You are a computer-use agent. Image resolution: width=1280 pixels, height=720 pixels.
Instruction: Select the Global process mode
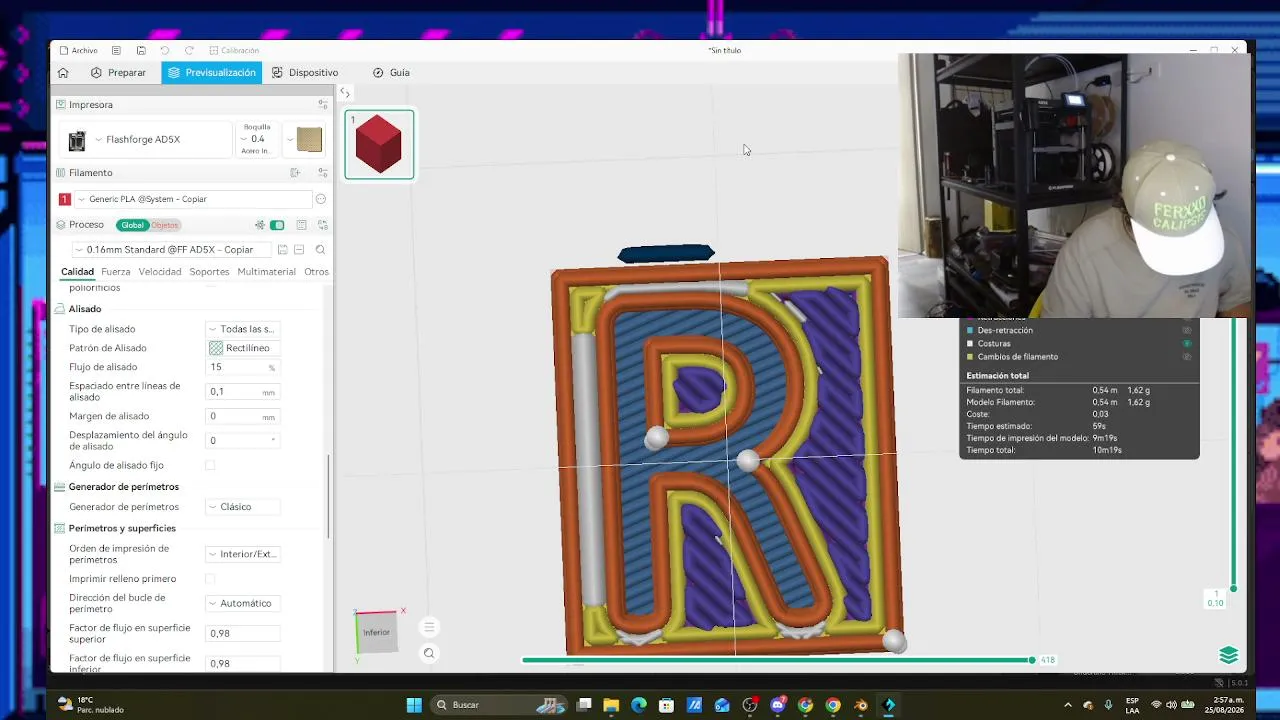(132, 225)
